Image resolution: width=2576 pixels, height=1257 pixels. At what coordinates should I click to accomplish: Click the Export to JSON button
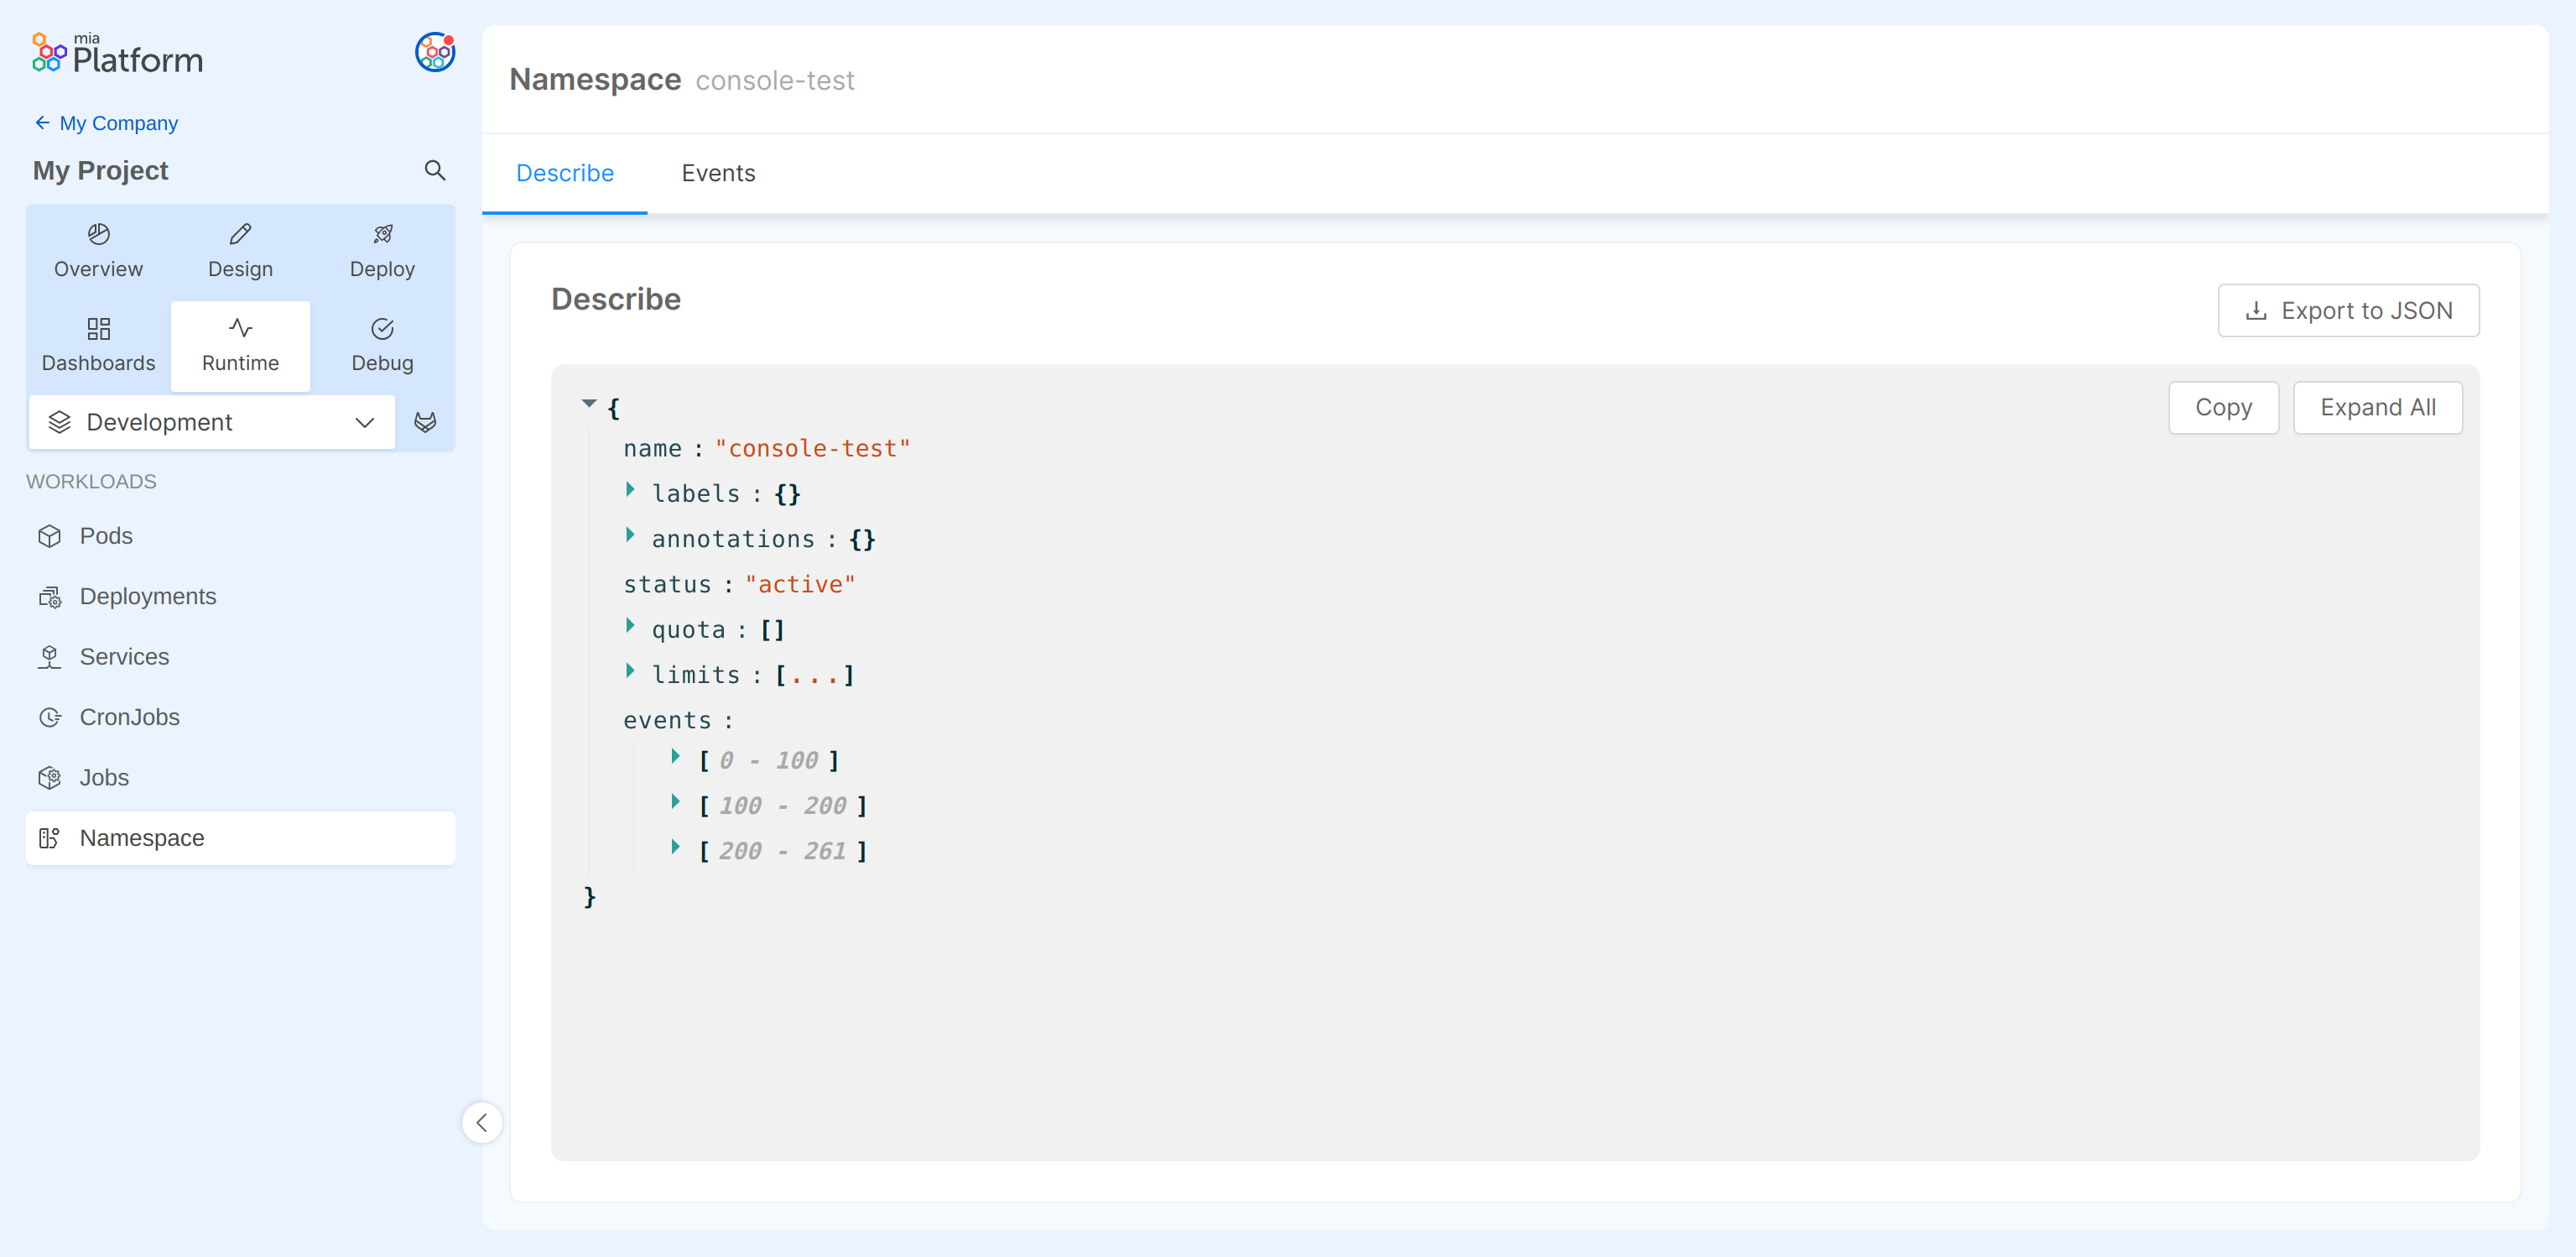point(2348,311)
